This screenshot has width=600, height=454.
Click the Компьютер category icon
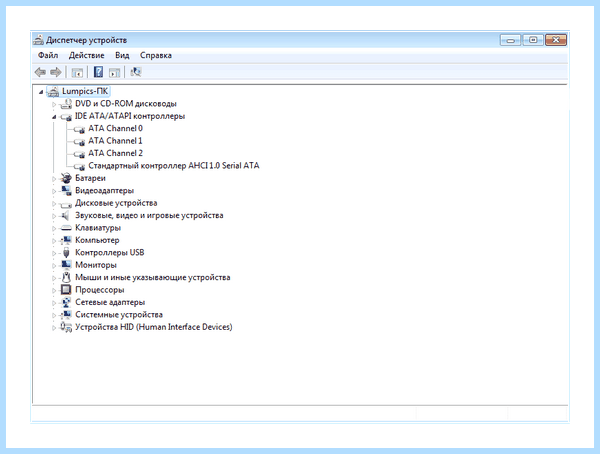tap(66, 240)
